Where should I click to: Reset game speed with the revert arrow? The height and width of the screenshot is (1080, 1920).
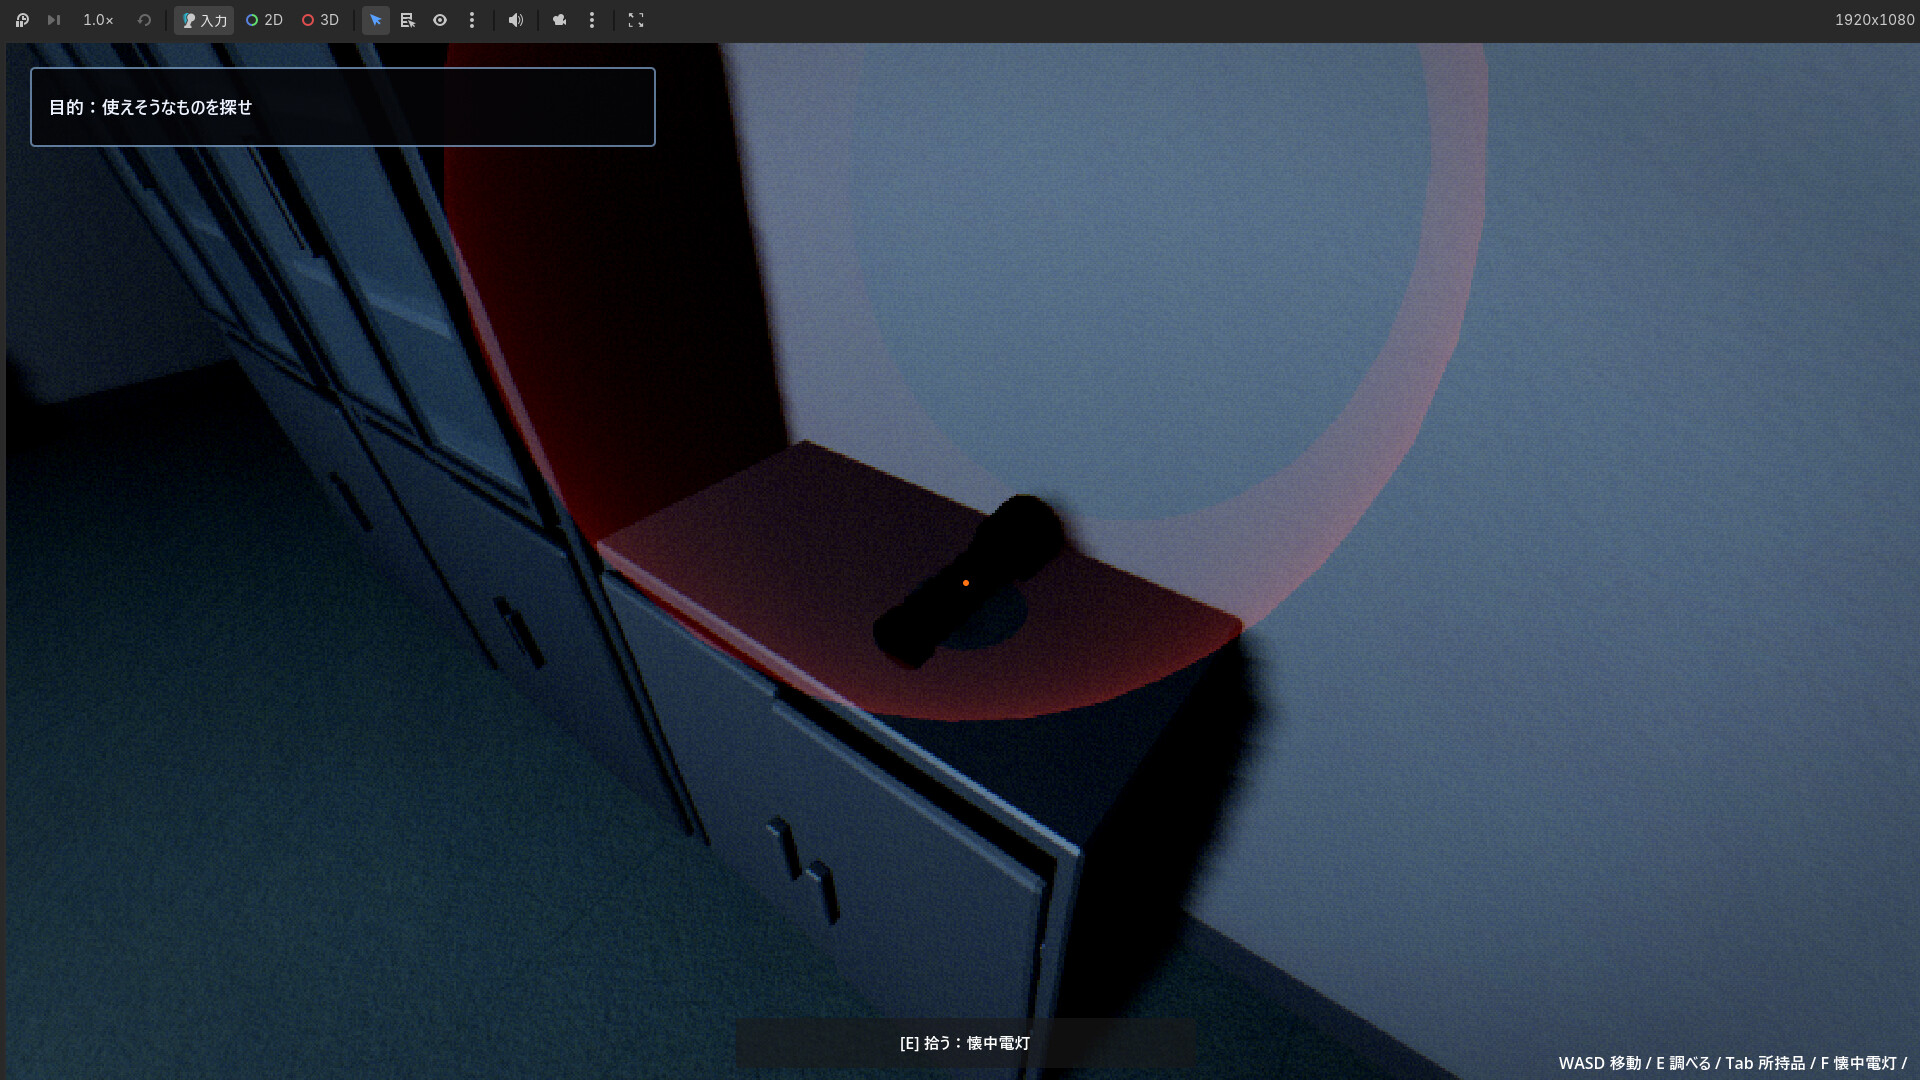pos(144,20)
